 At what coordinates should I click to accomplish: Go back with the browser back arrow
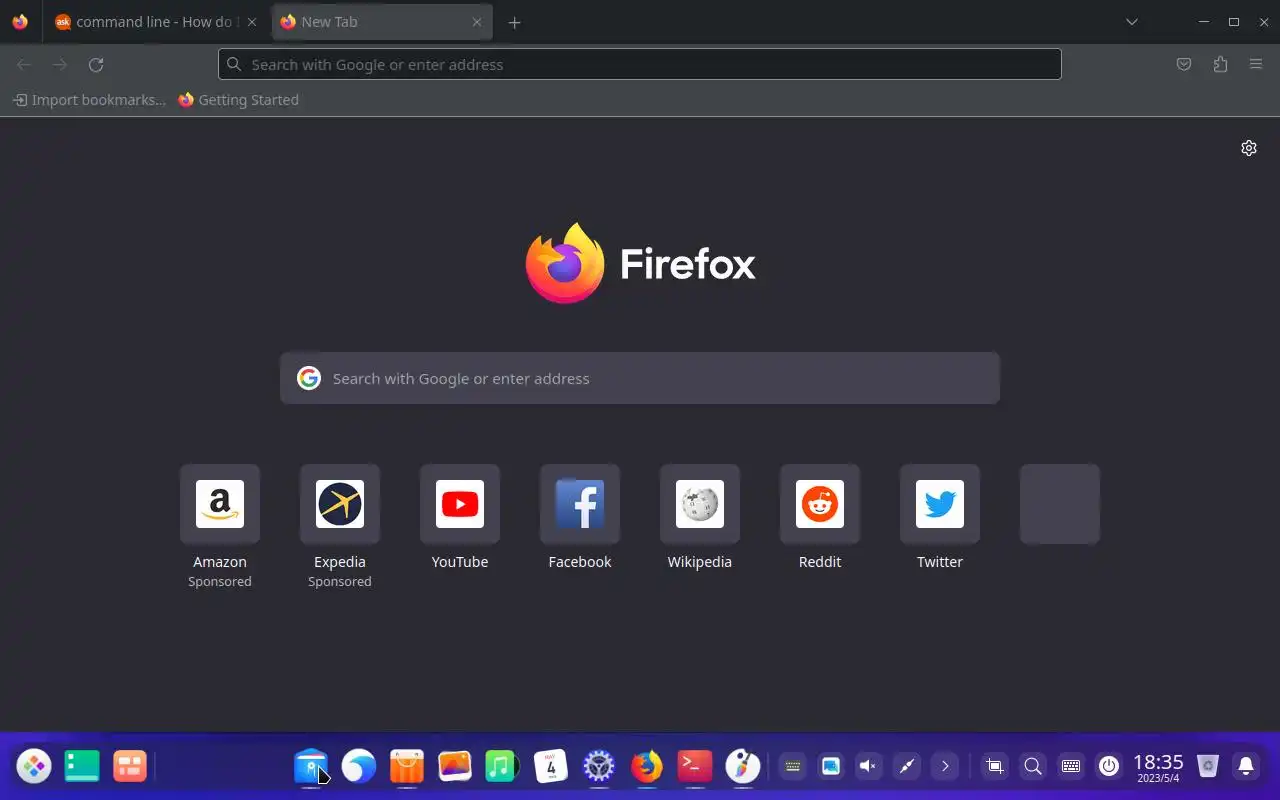(x=24, y=64)
